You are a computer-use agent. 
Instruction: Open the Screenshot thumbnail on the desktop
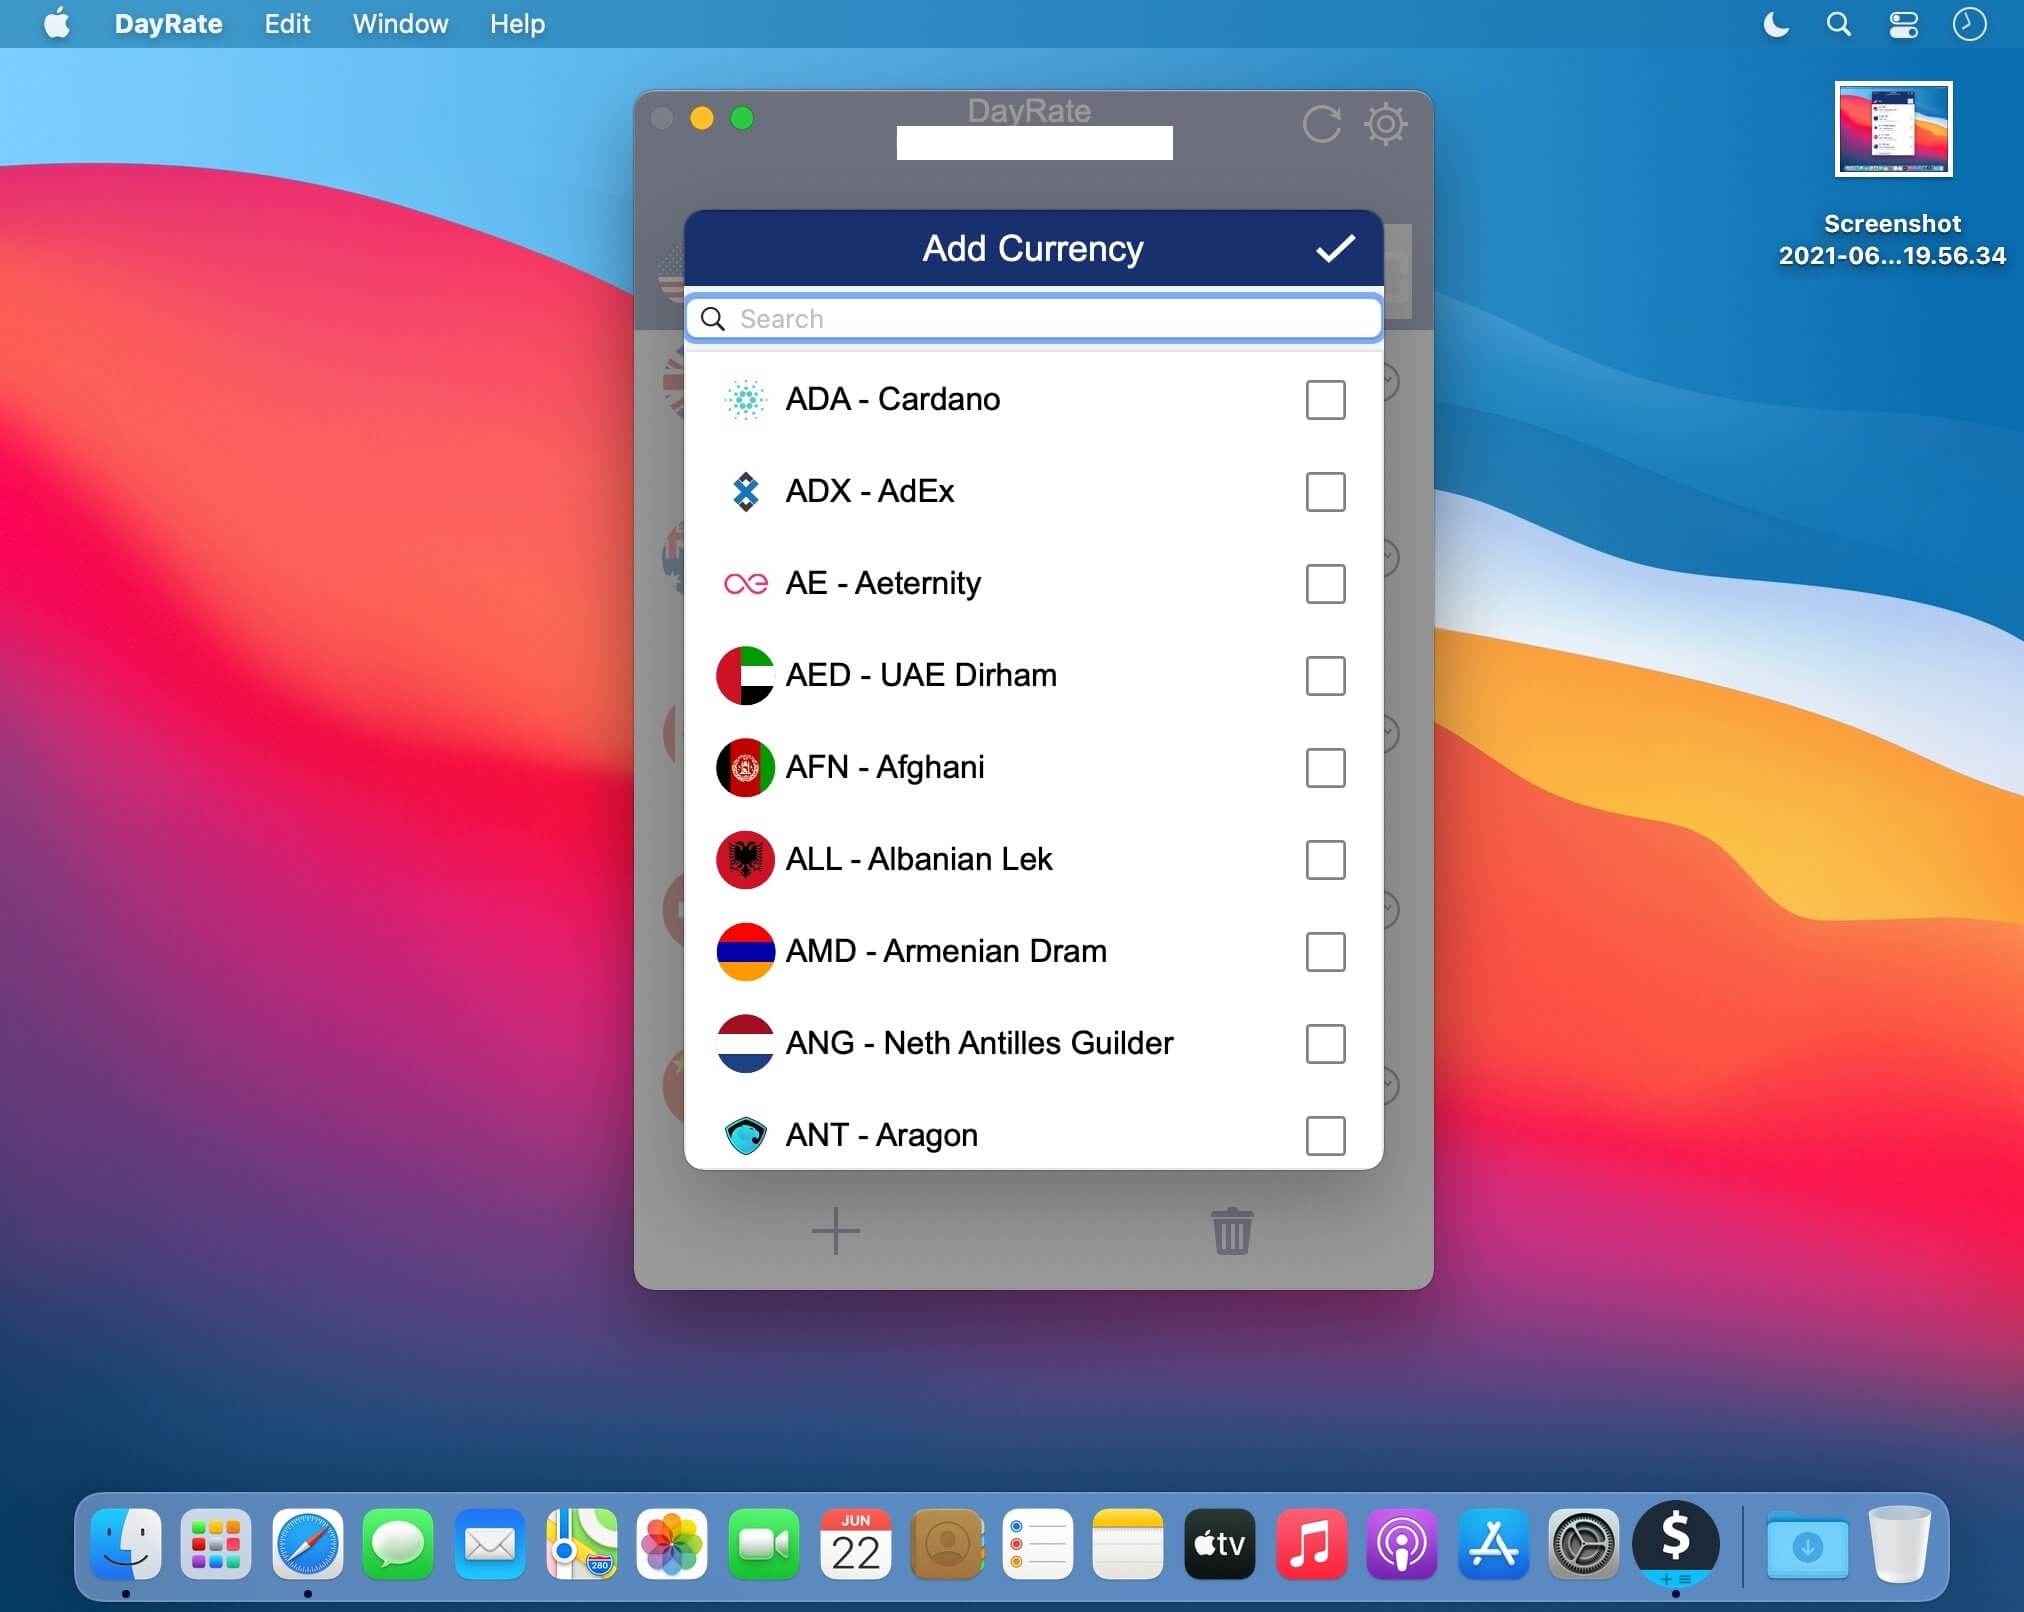point(1893,130)
